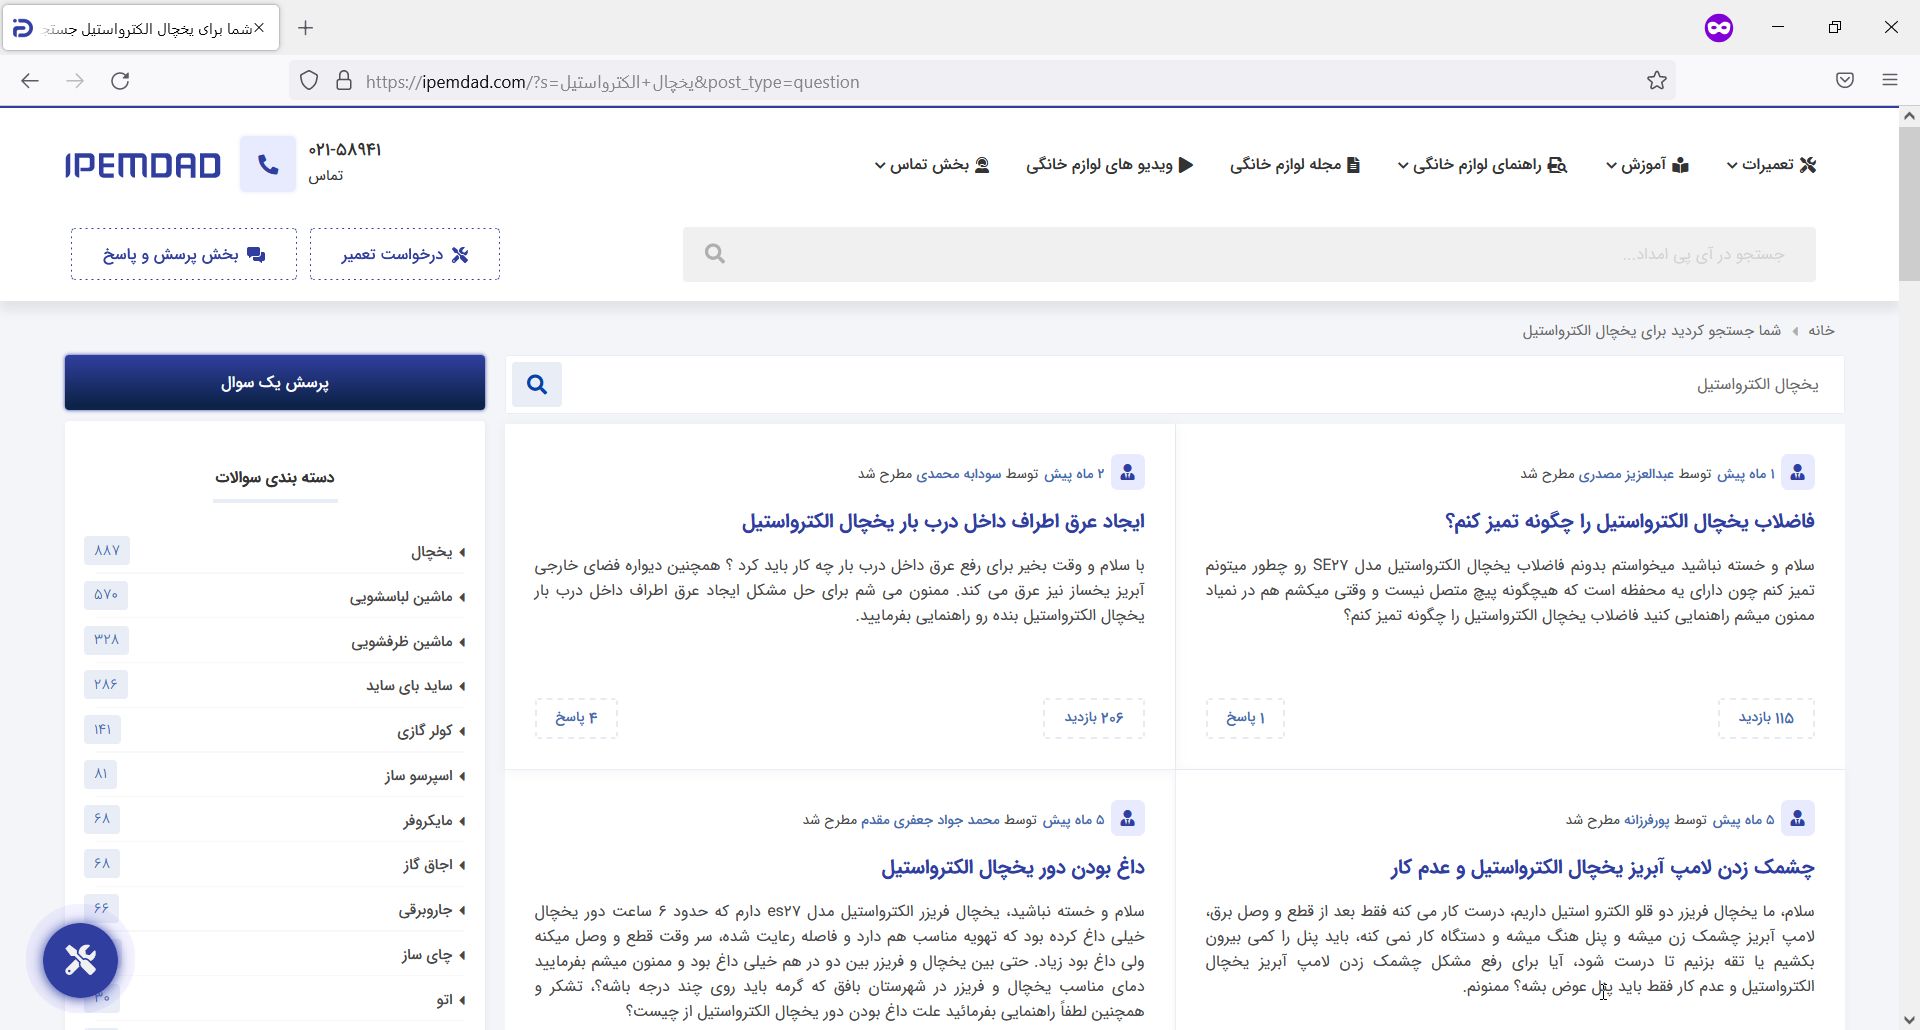Click the ۴ پاسخ badge
This screenshot has width=1920, height=1030.
[576, 718]
